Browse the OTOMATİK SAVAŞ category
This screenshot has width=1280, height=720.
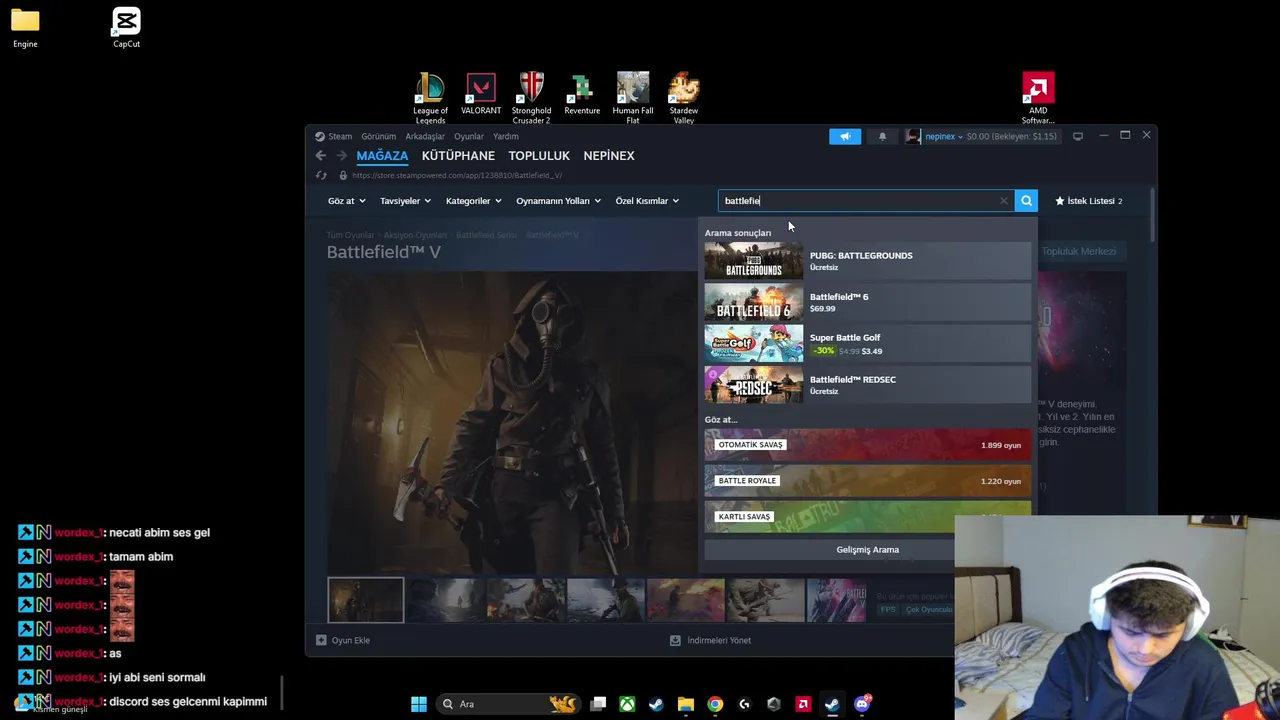(x=867, y=445)
